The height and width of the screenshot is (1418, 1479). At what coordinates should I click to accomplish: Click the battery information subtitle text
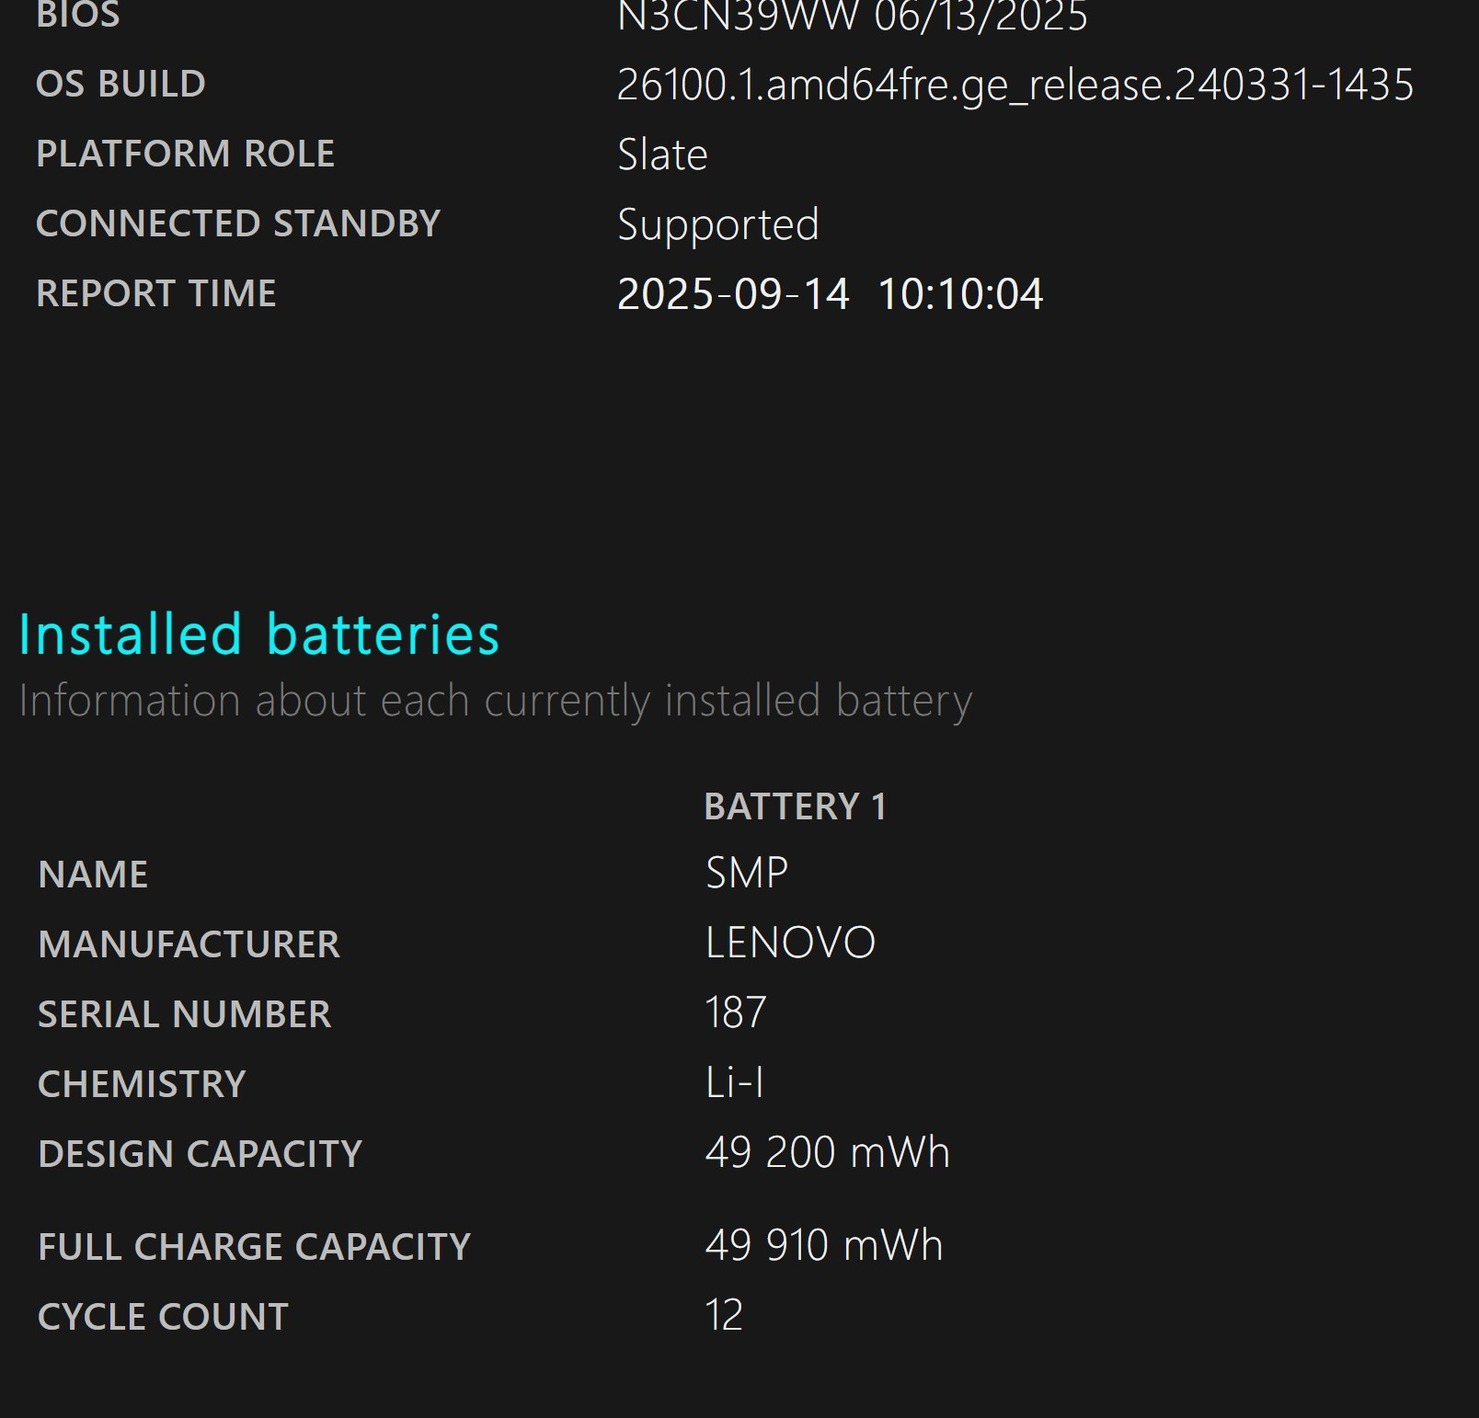(x=495, y=701)
